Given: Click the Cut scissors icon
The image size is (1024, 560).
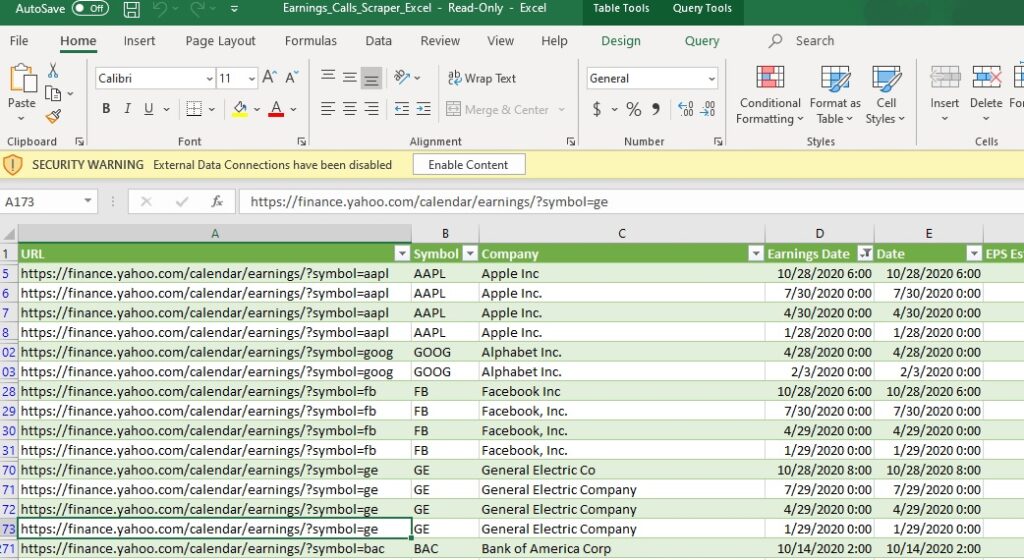Looking at the screenshot, I should pos(53,70).
